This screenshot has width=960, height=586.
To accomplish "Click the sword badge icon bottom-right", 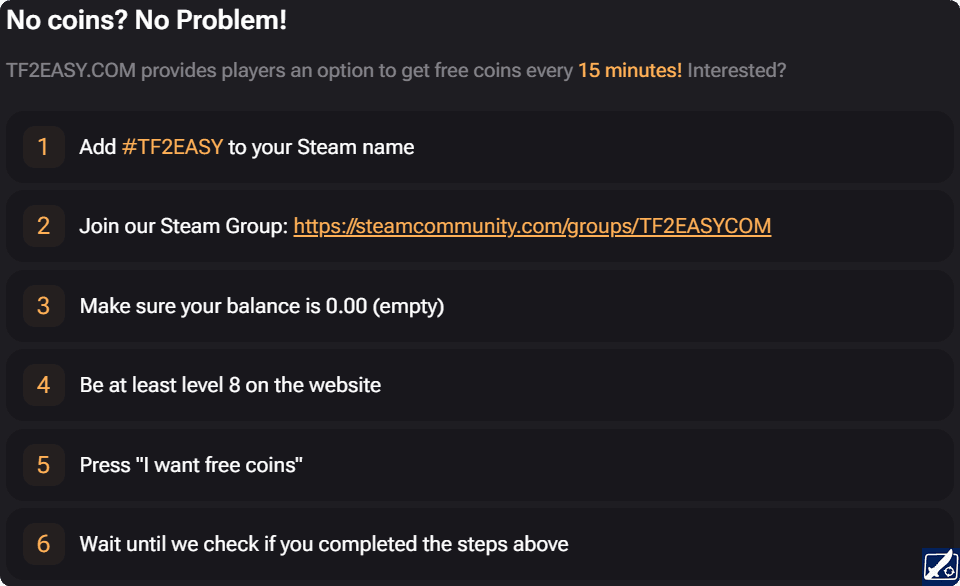I will (x=938, y=565).
